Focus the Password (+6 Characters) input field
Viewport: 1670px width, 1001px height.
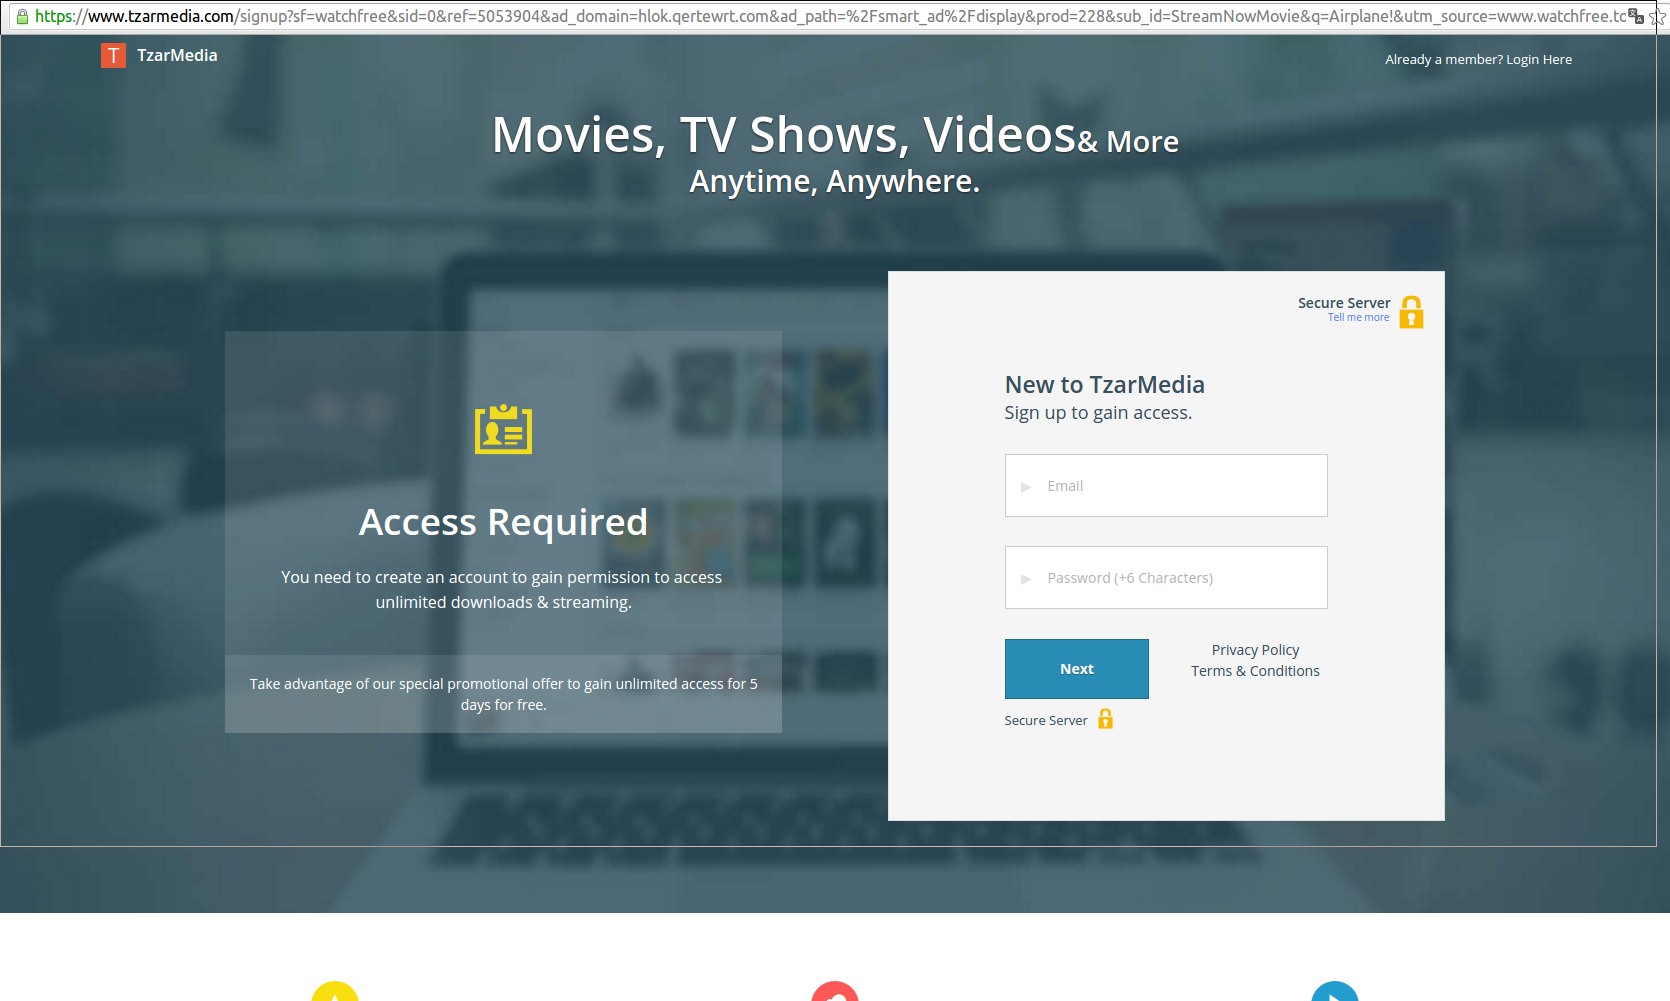tap(1166, 578)
